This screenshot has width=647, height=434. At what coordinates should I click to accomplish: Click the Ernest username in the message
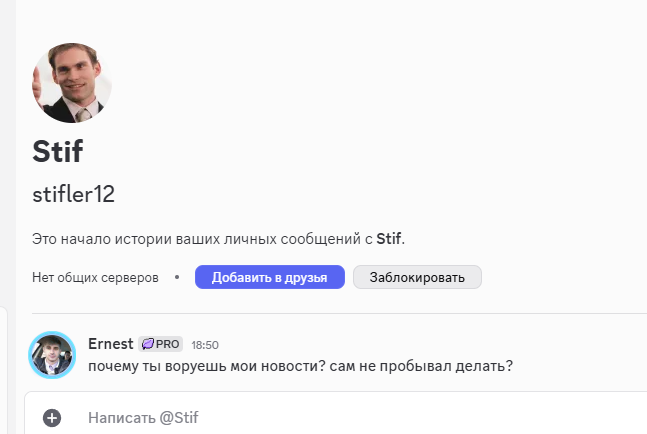pyautogui.click(x=111, y=344)
